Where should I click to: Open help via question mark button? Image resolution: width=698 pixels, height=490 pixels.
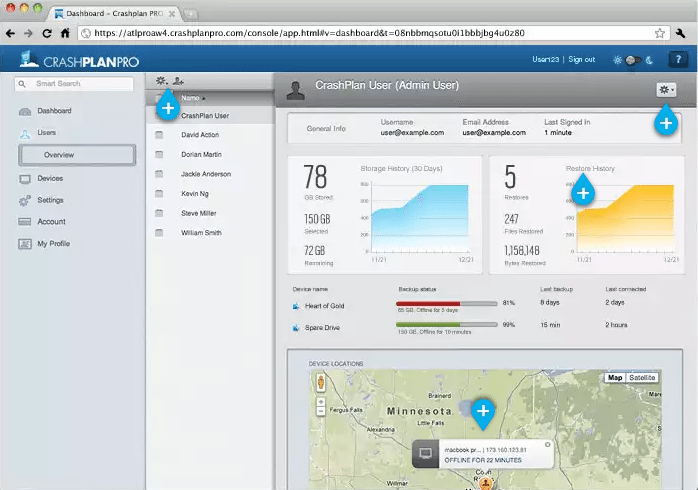(678, 59)
